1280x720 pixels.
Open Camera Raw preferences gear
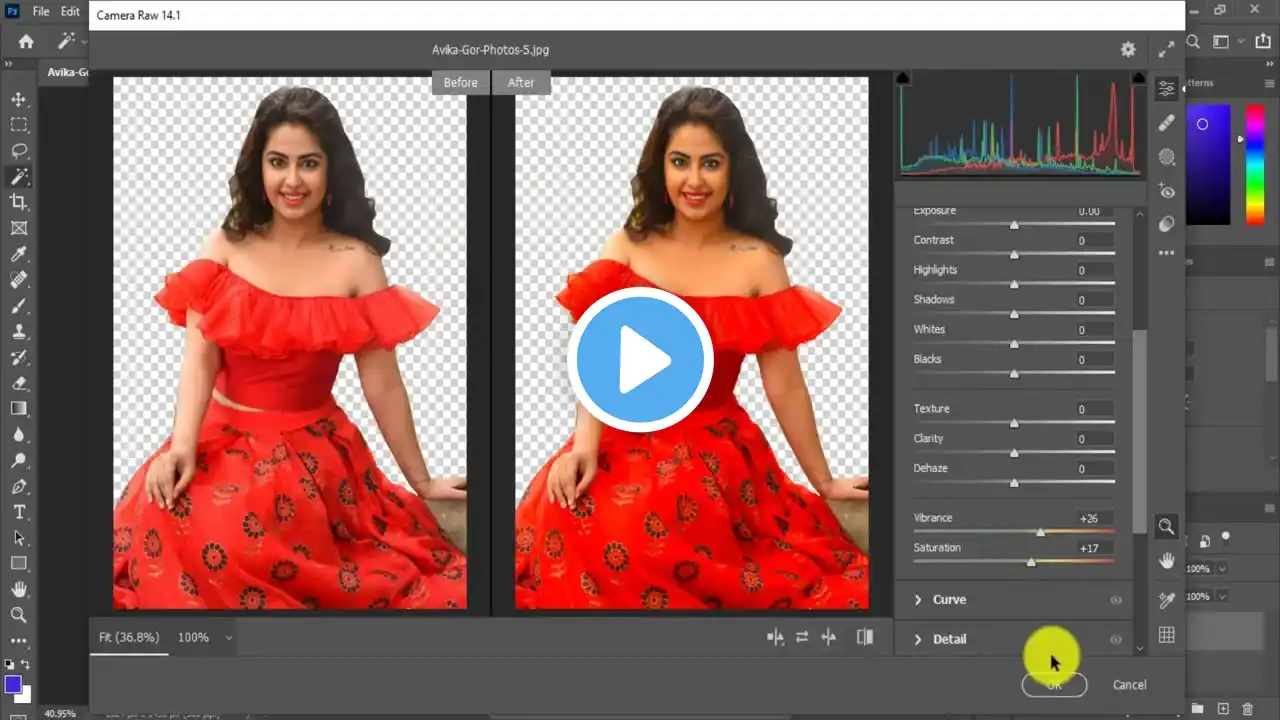tap(1128, 49)
